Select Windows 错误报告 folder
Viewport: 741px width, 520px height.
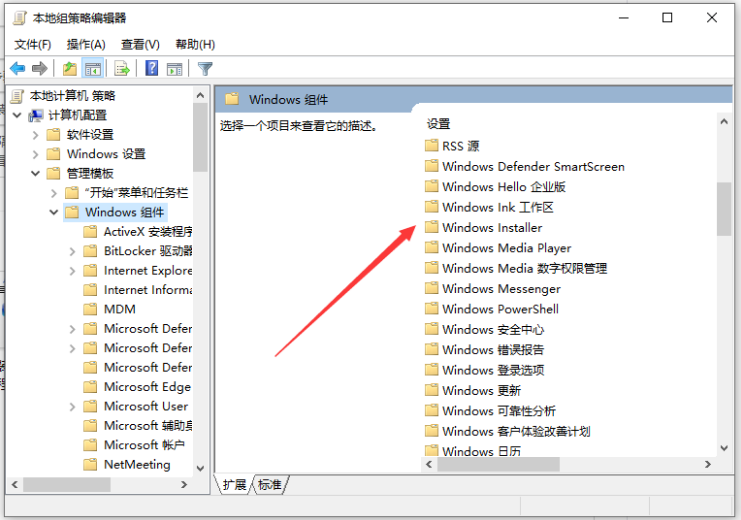484,349
